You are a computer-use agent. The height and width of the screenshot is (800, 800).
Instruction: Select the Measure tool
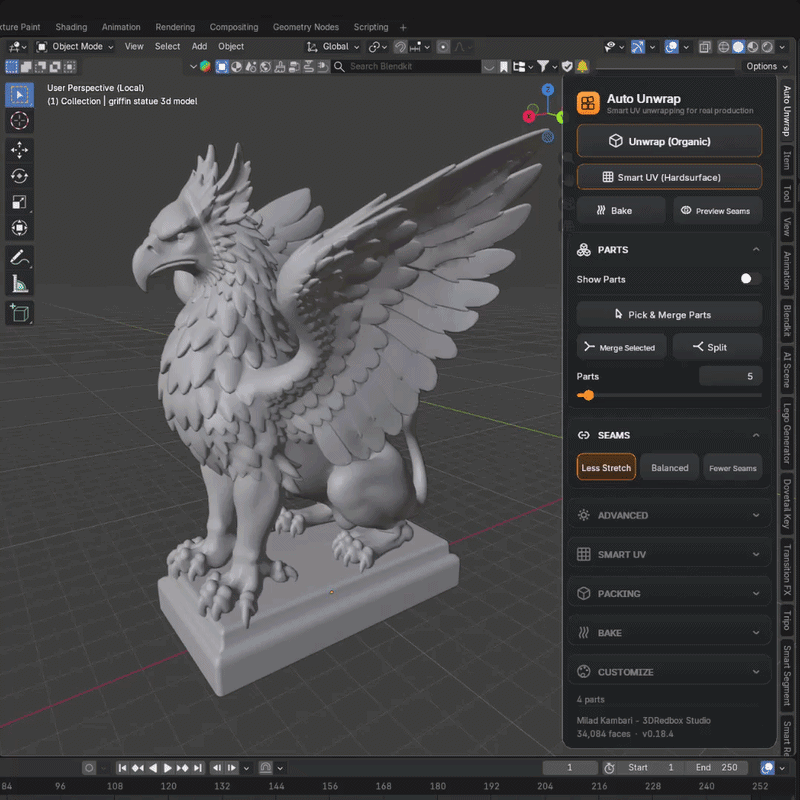point(19,284)
